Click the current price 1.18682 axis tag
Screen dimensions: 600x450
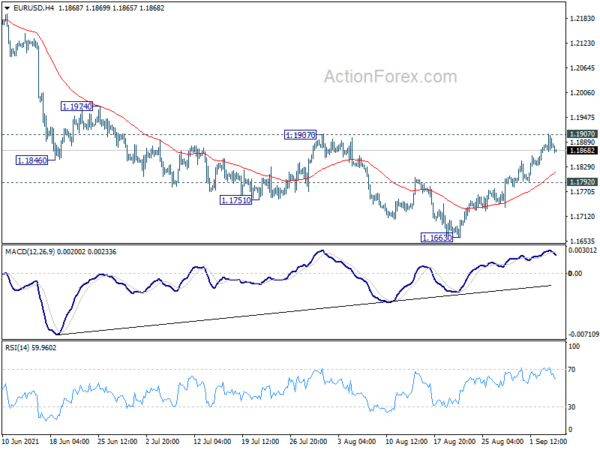pos(582,150)
